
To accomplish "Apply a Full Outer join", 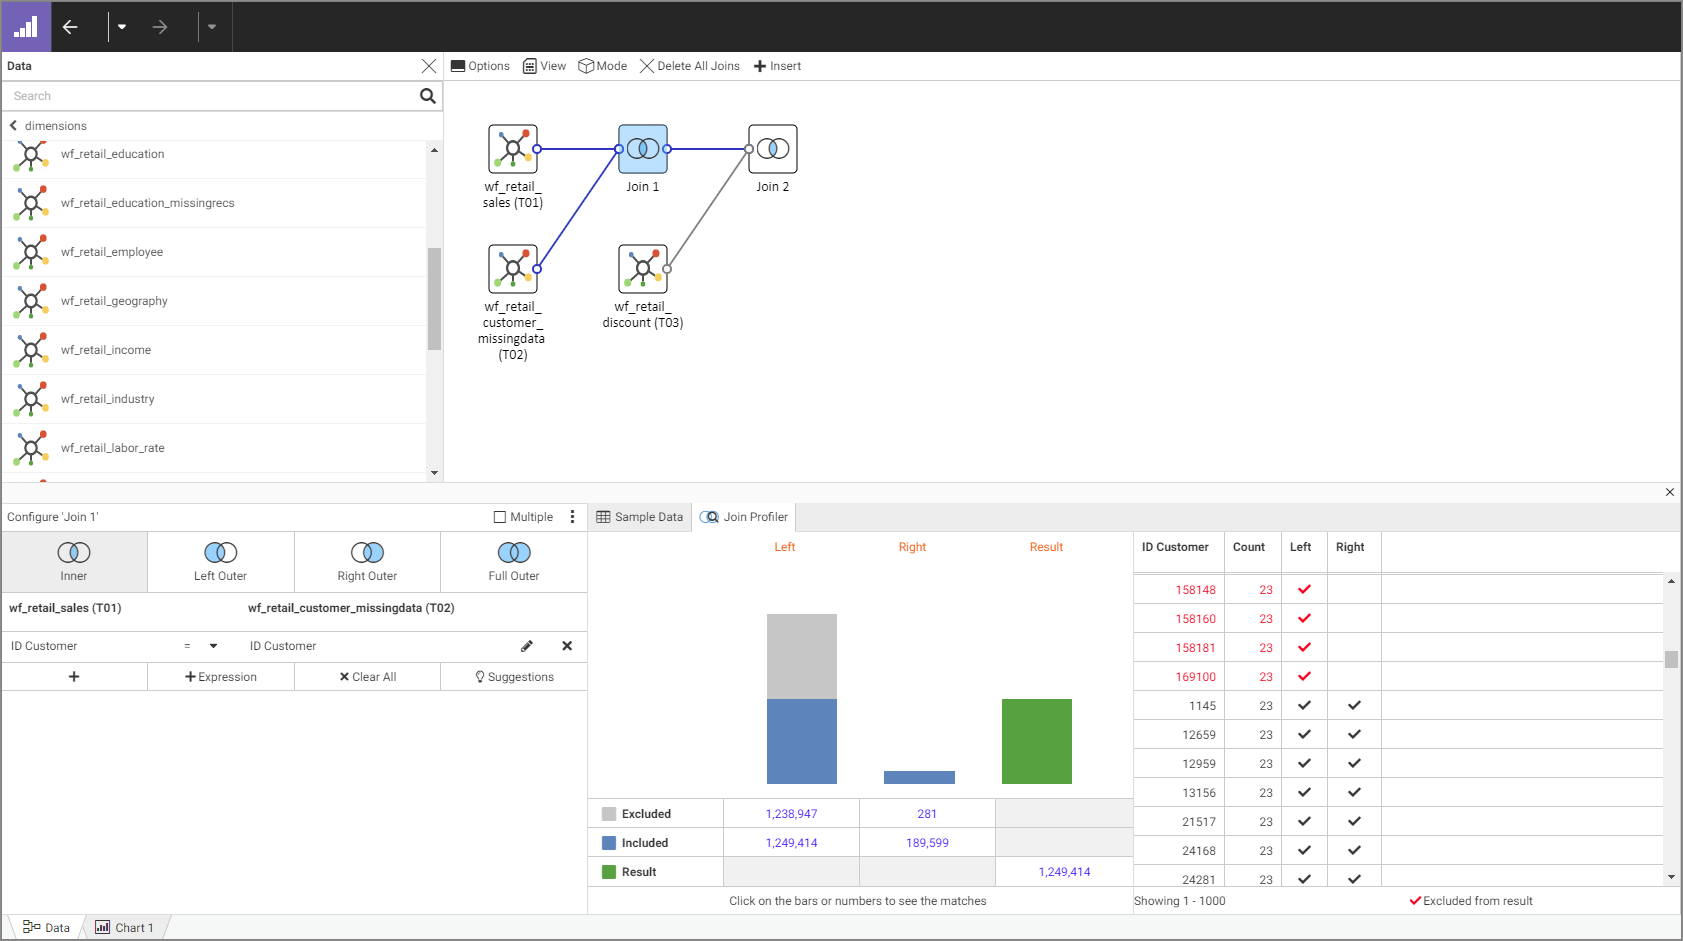I will click(513, 560).
